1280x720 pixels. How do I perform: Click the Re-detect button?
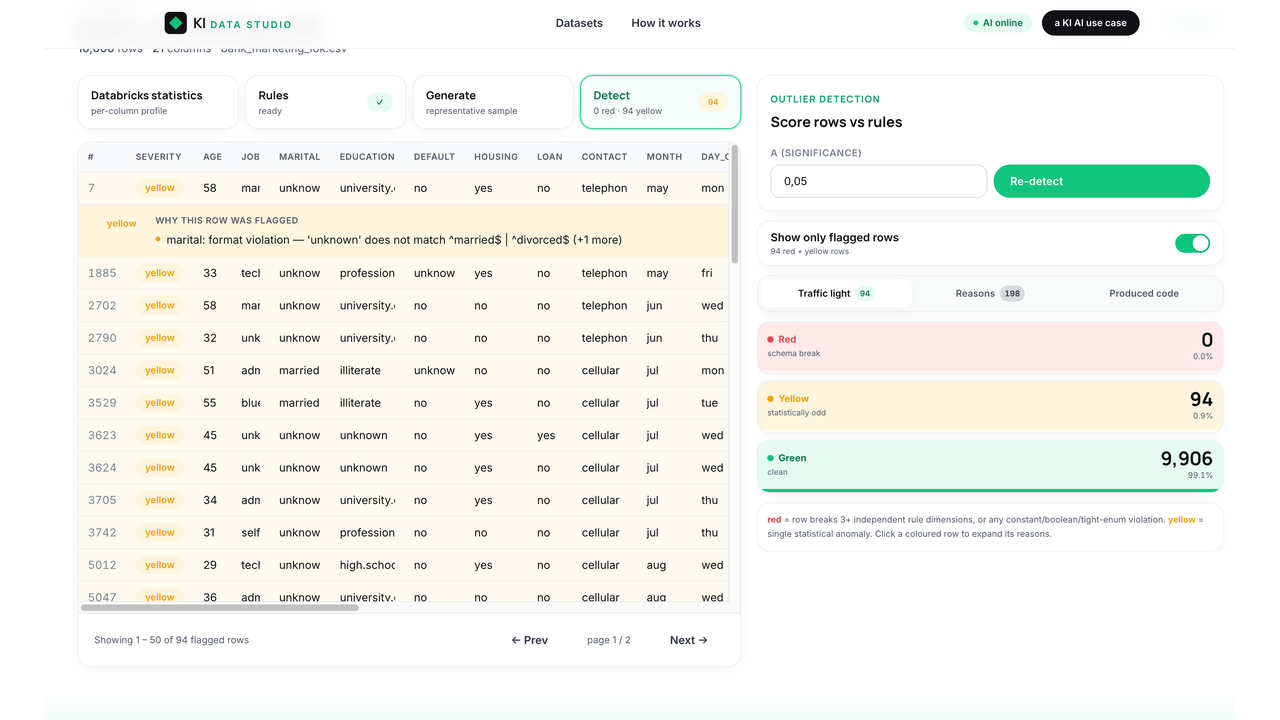point(1102,181)
